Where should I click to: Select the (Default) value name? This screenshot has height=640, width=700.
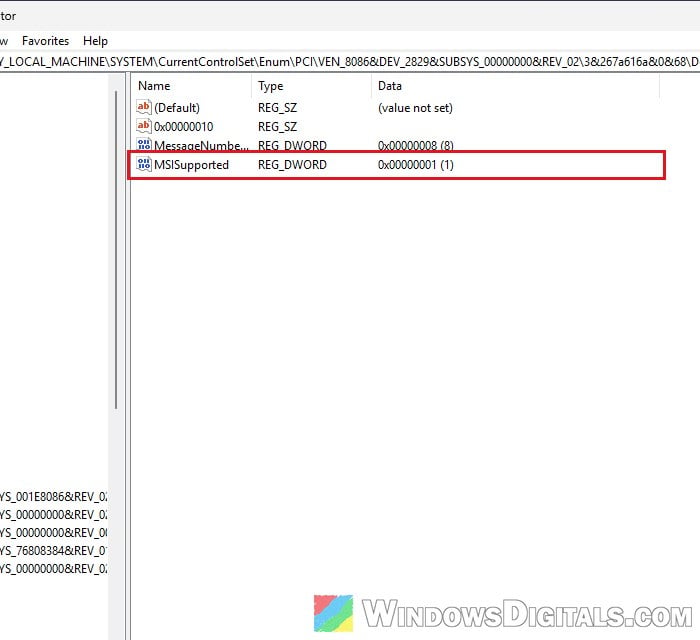177,108
